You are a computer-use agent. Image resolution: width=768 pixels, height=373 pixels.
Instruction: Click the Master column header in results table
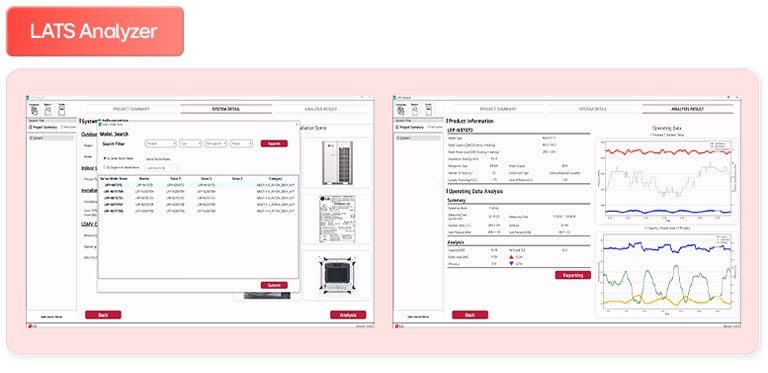[x=144, y=179]
